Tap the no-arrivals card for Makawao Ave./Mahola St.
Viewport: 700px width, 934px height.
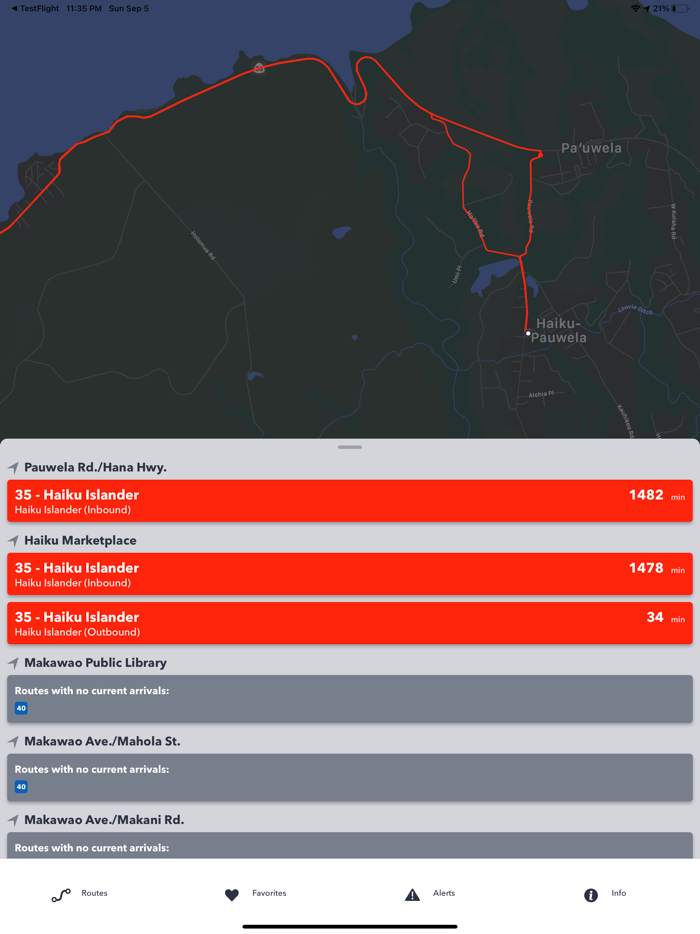pos(350,778)
